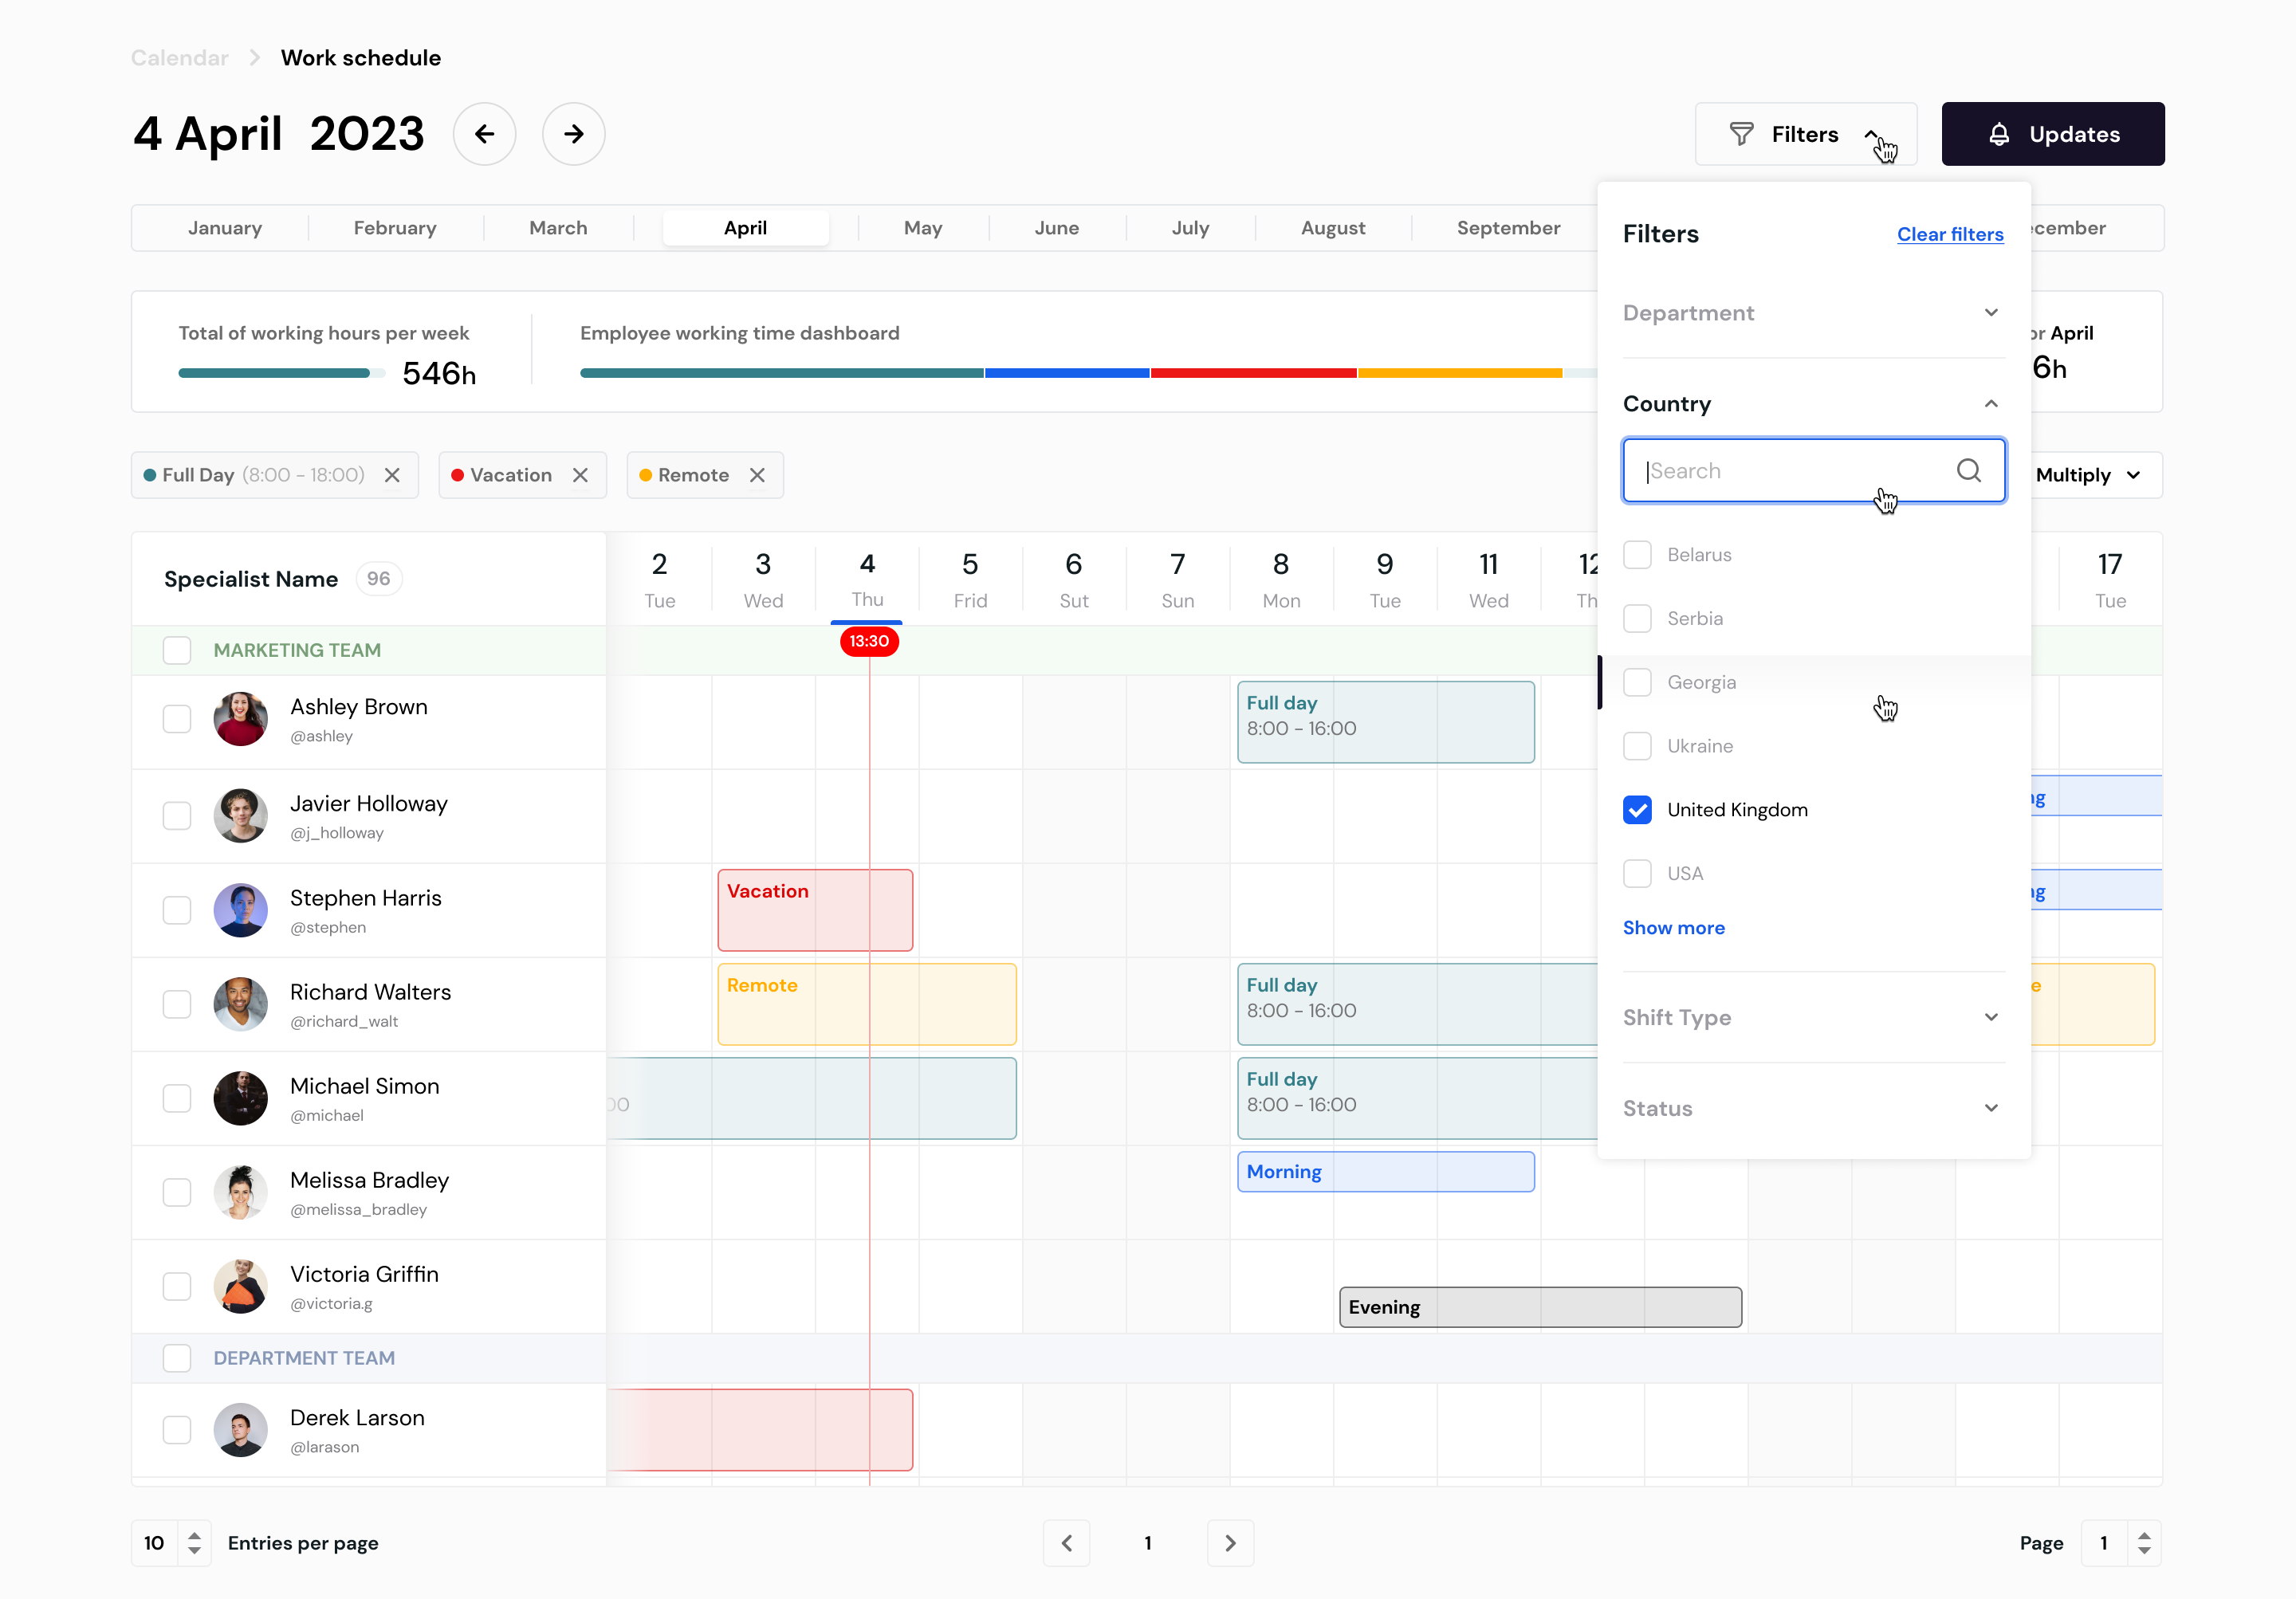This screenshot has height=1599, width=2296.
Task: Switch to the January tab
Action: (x=224, y=228)
